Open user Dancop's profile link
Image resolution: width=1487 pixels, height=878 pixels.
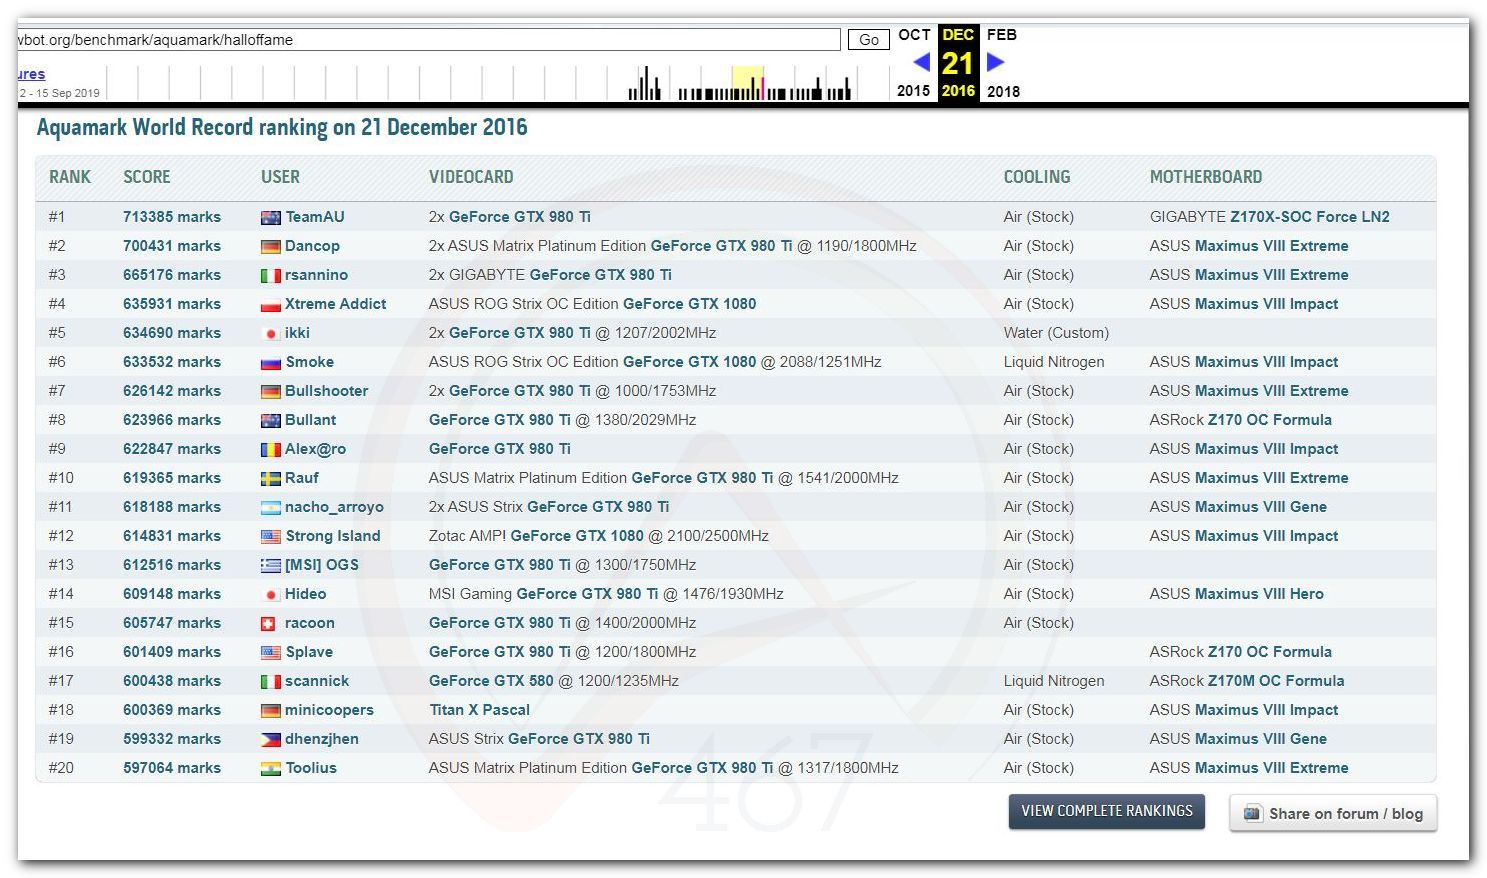pyautogui.click(x=312, y=246)
